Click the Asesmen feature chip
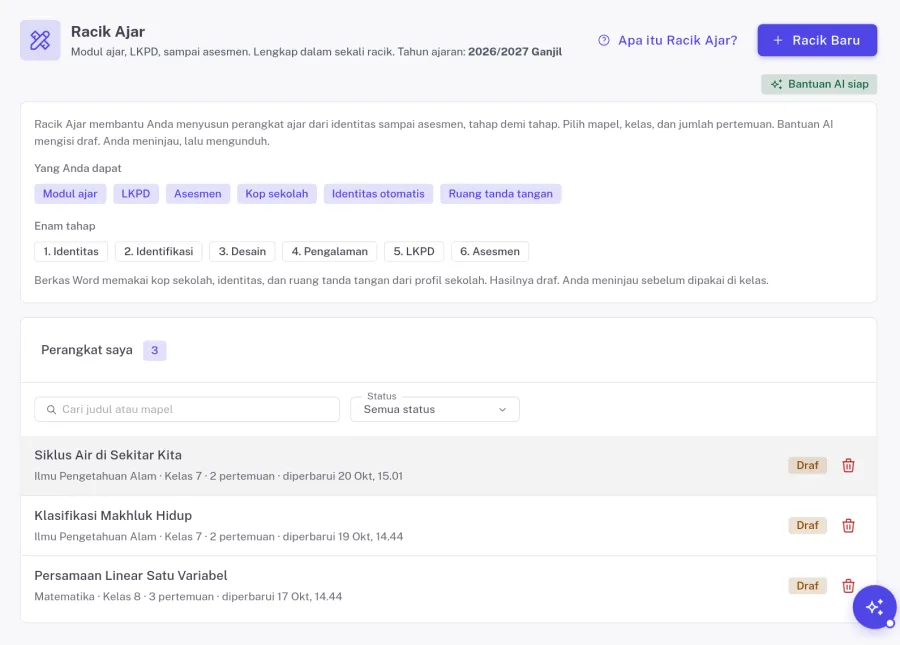900x645 pixels. [197, 194]
